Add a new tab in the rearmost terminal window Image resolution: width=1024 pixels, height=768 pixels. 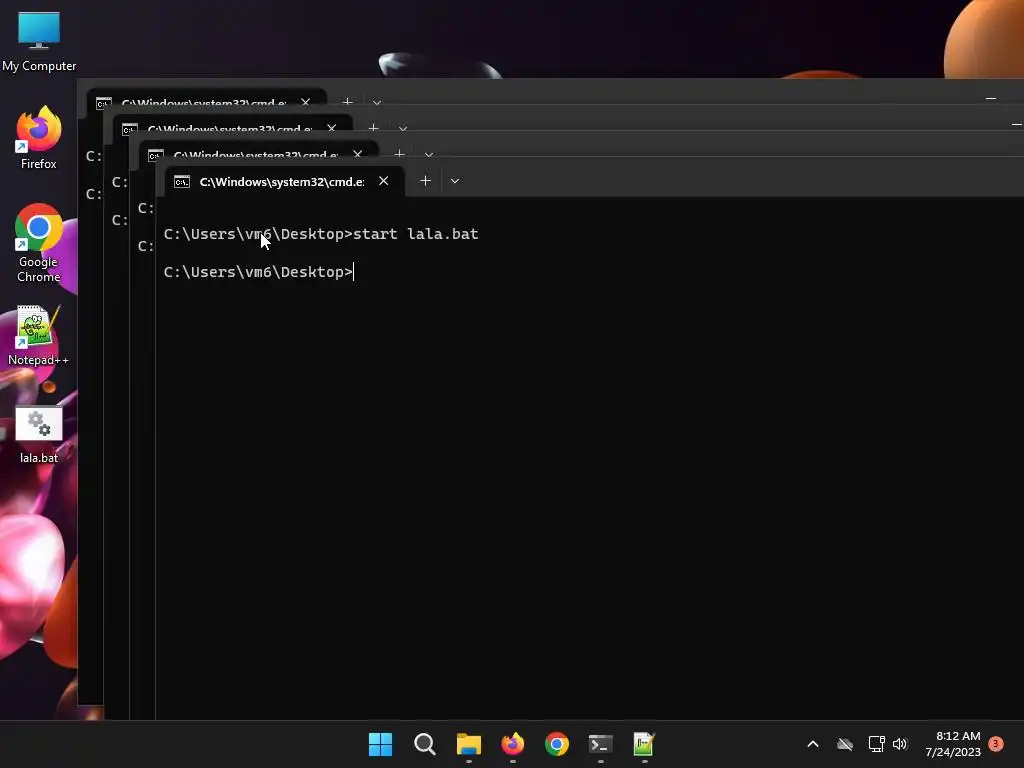coord(347,101)
